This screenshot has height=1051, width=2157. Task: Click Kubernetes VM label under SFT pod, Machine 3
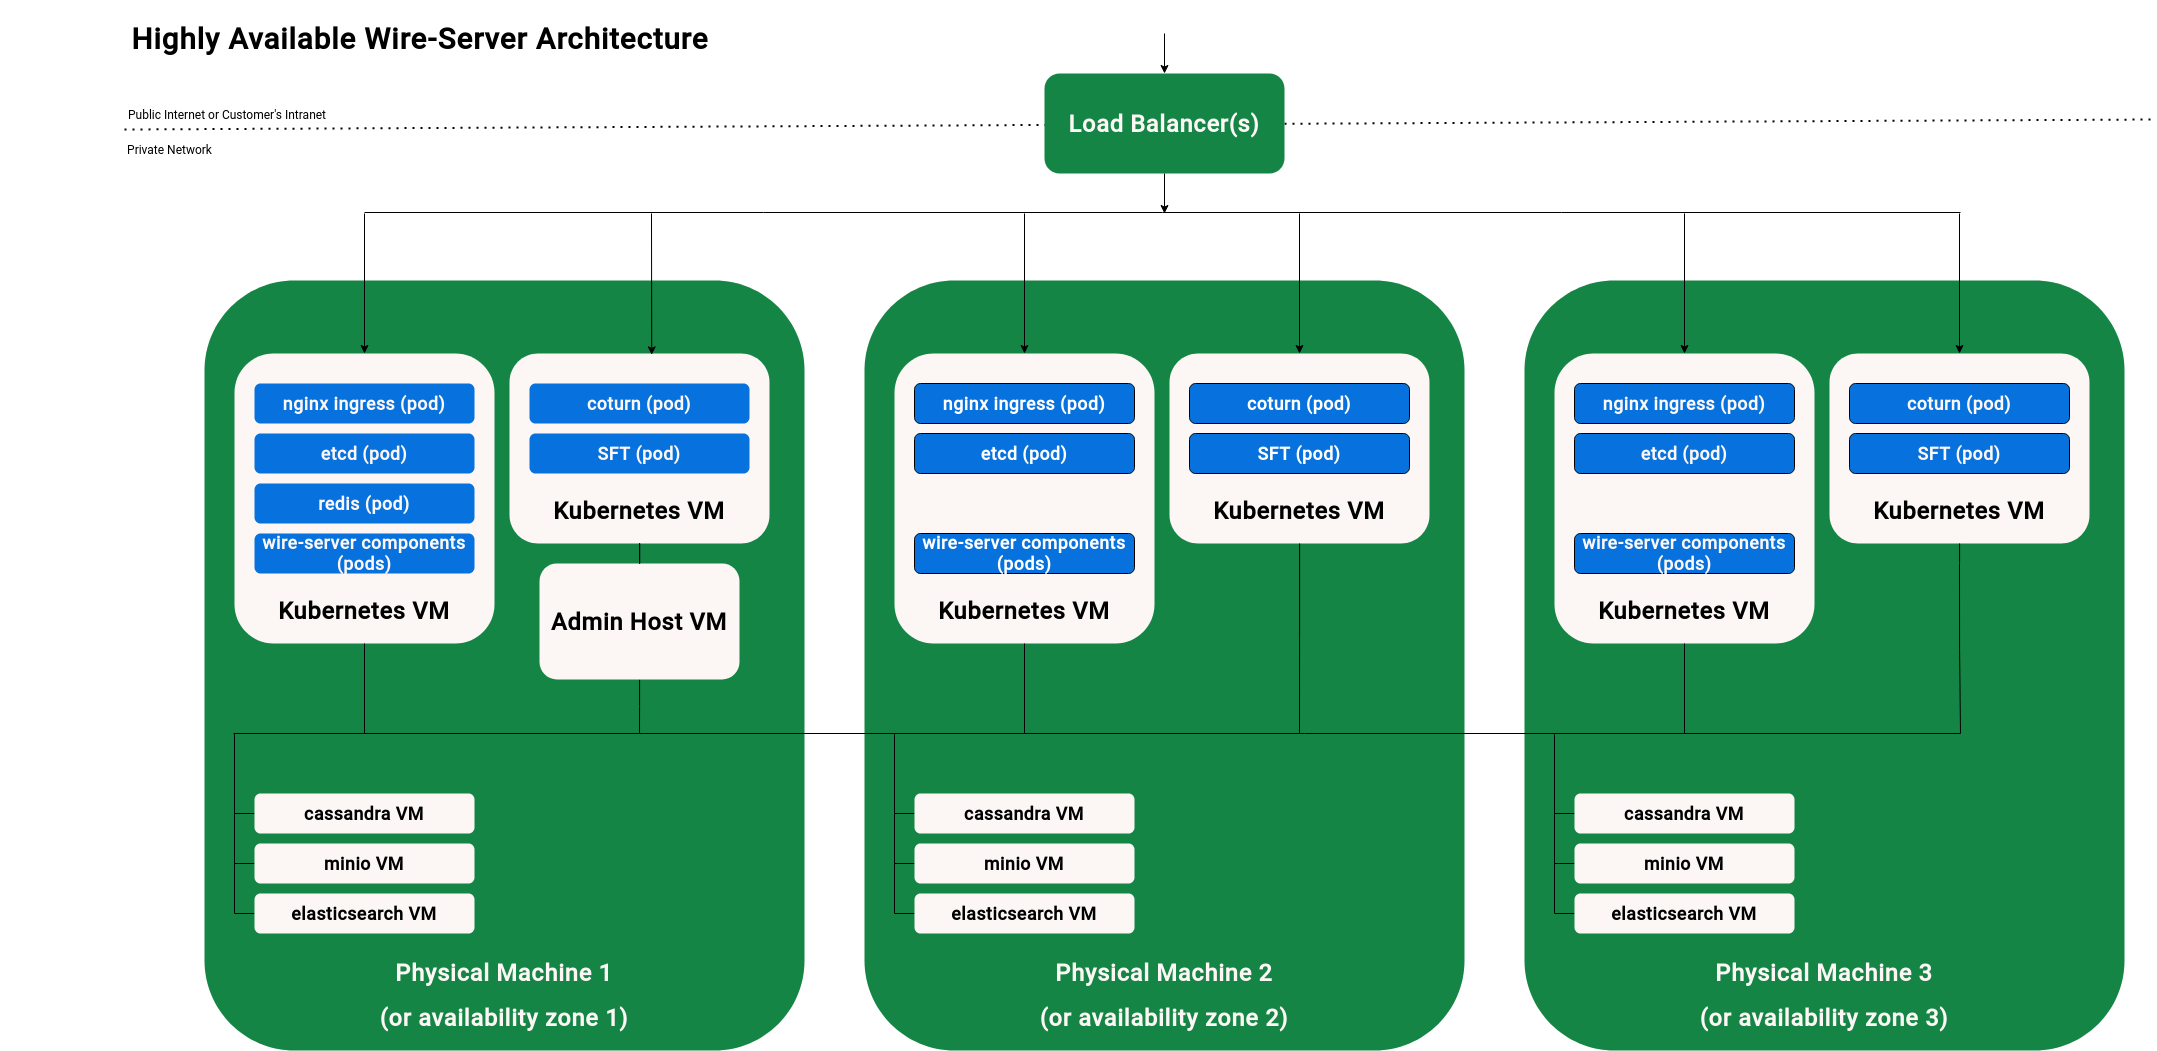pyautogui.click(x=1959, y=510)
